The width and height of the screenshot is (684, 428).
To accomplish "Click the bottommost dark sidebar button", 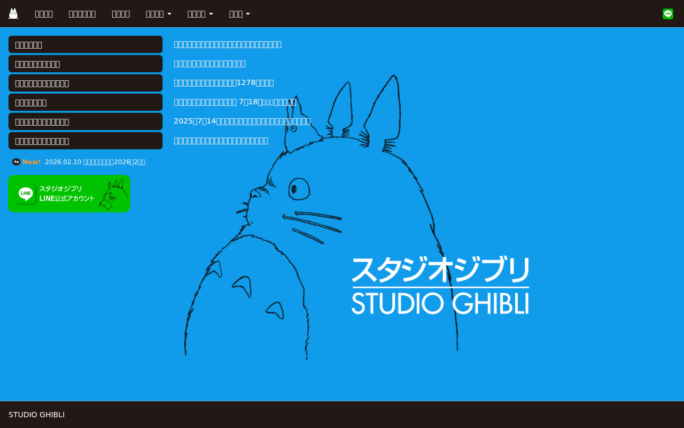I will point(85,141).
